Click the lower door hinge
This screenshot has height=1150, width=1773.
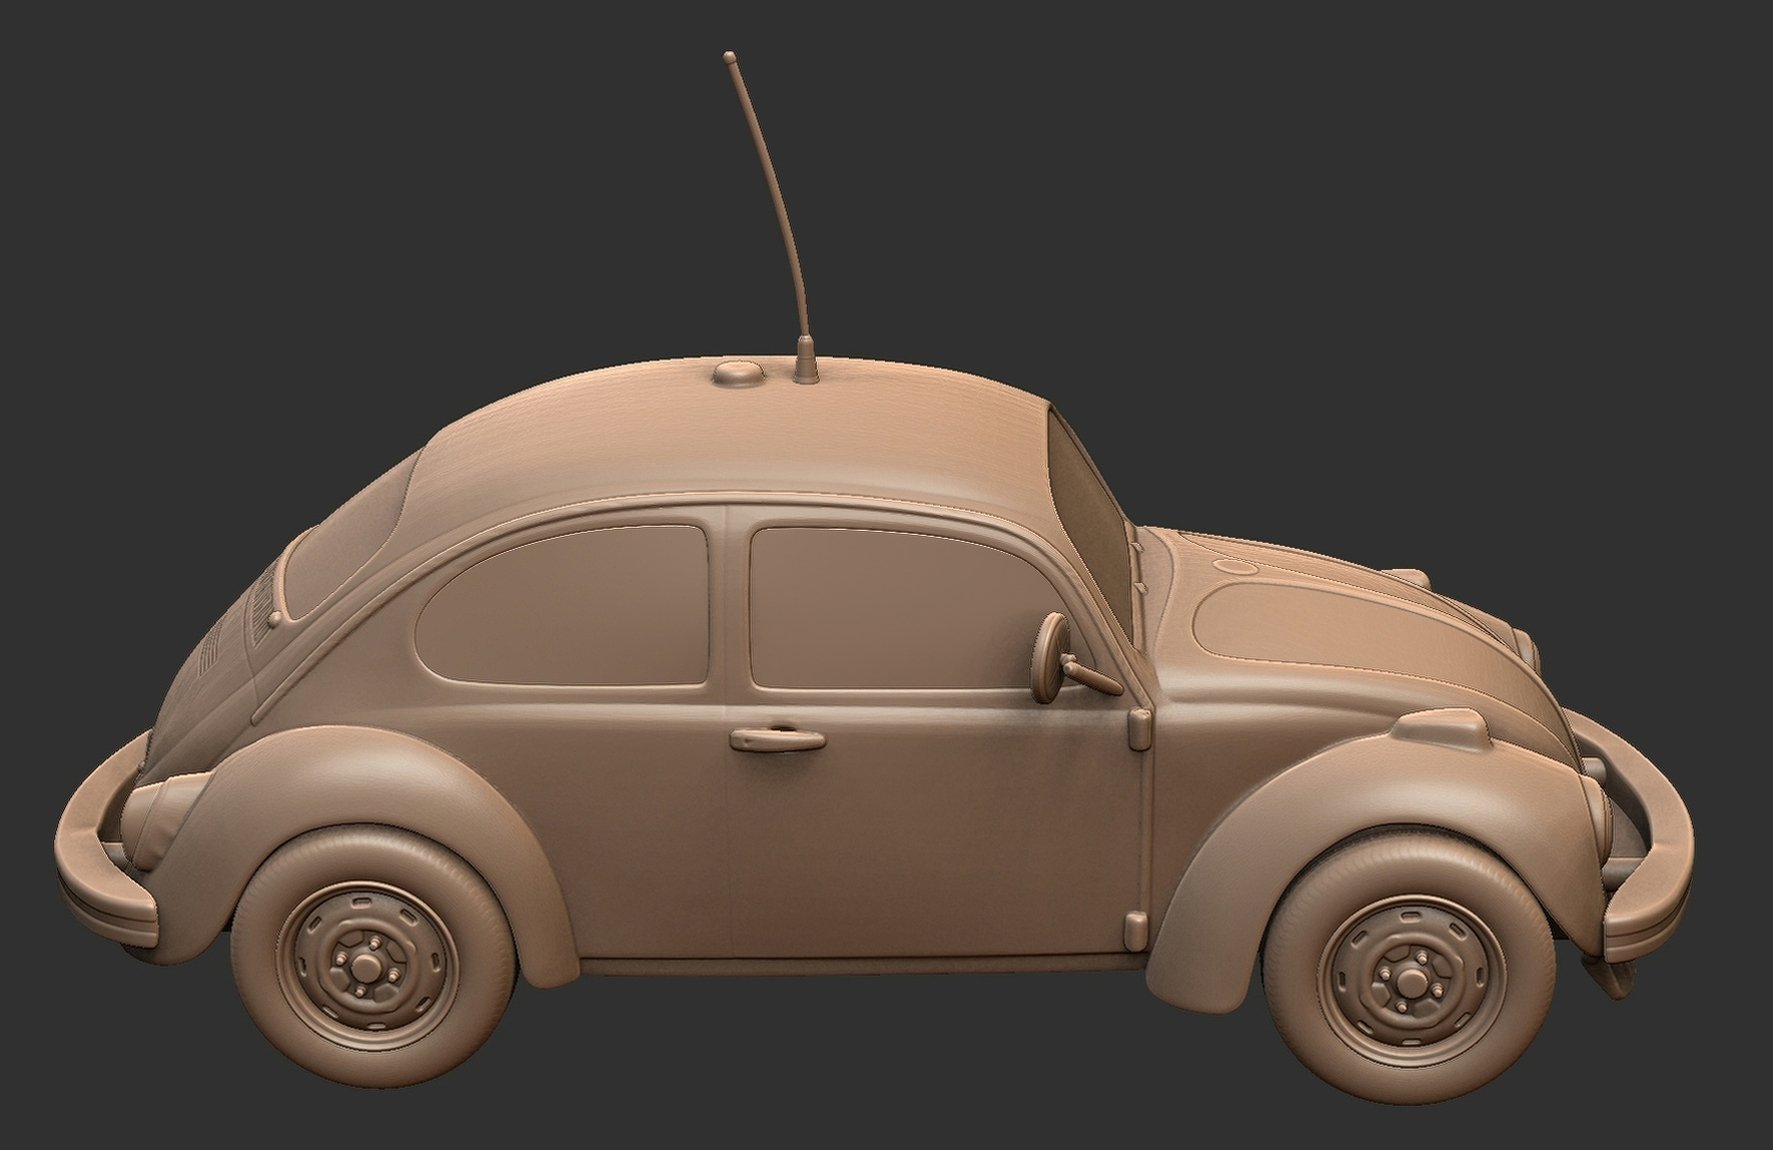tap(1135, 930)
